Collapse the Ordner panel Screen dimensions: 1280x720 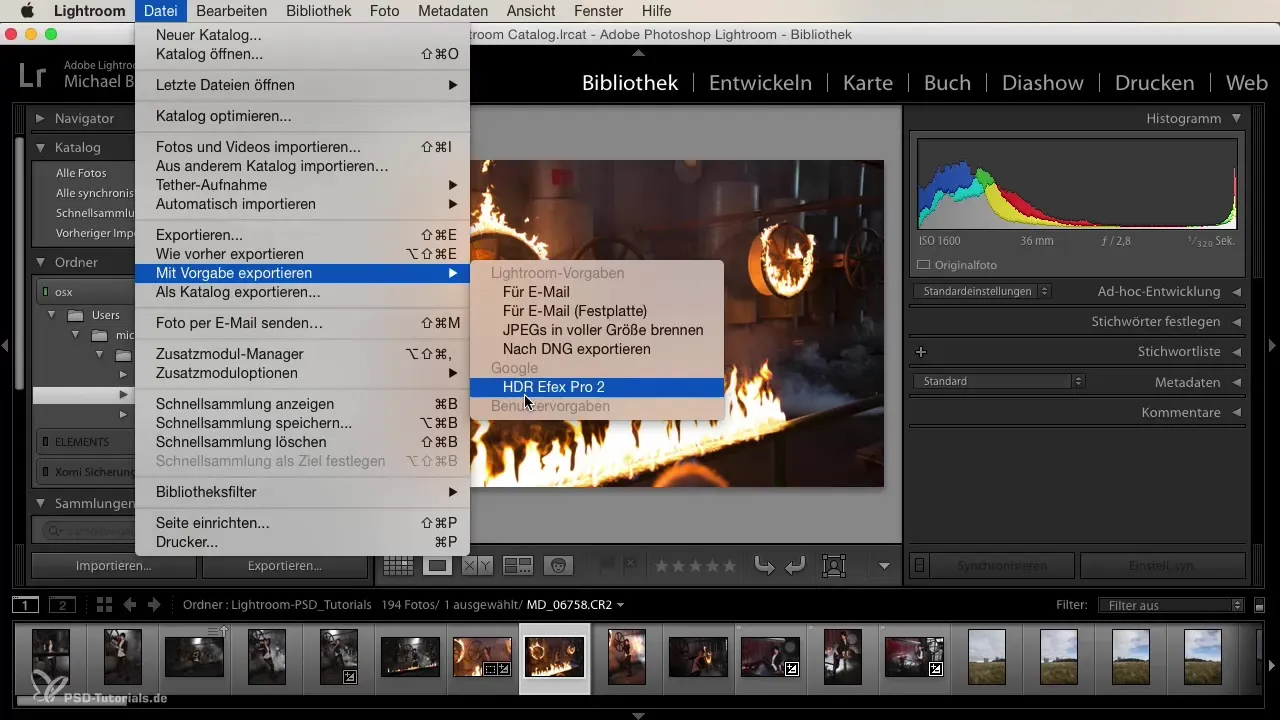tap(41, 262)
